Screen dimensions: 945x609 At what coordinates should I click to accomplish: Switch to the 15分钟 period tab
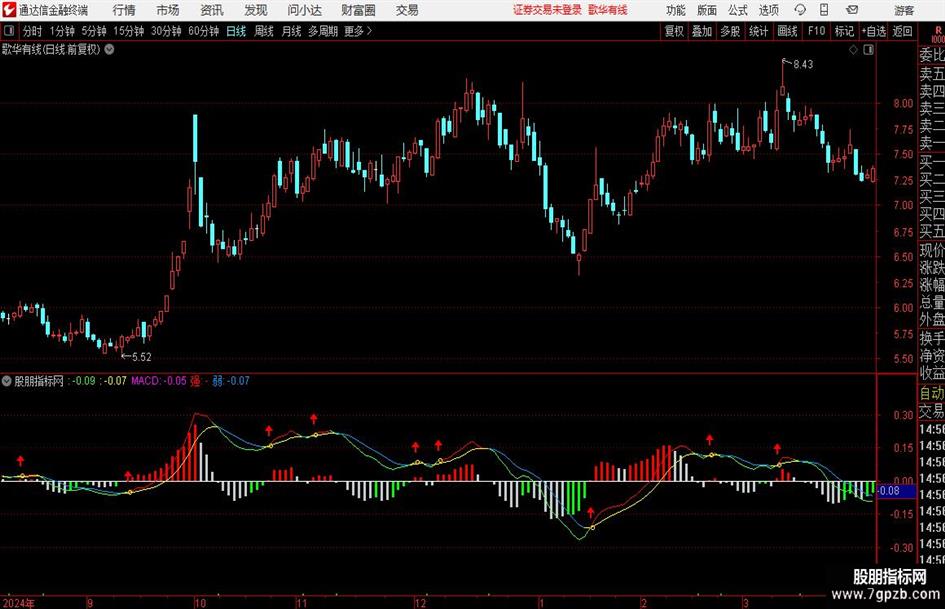tap(128, 31)
